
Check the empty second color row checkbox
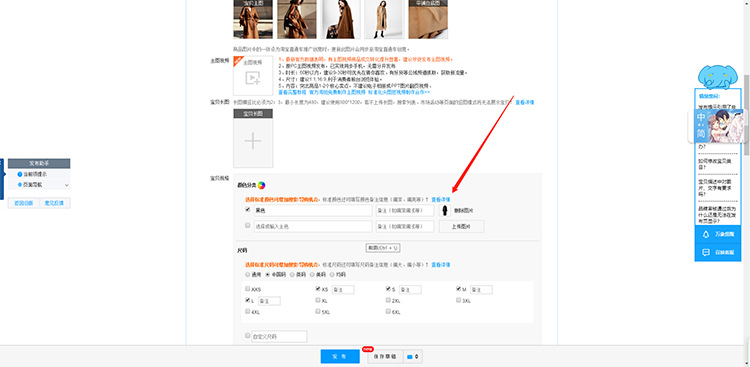click(247, 225)
